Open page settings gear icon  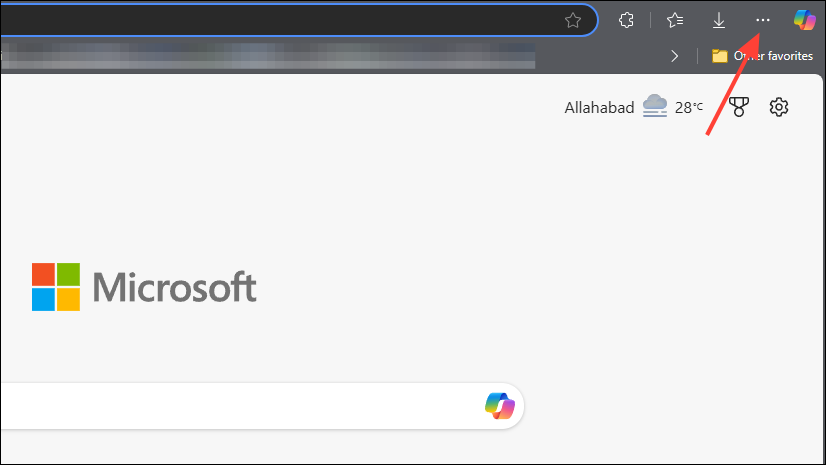779,107
